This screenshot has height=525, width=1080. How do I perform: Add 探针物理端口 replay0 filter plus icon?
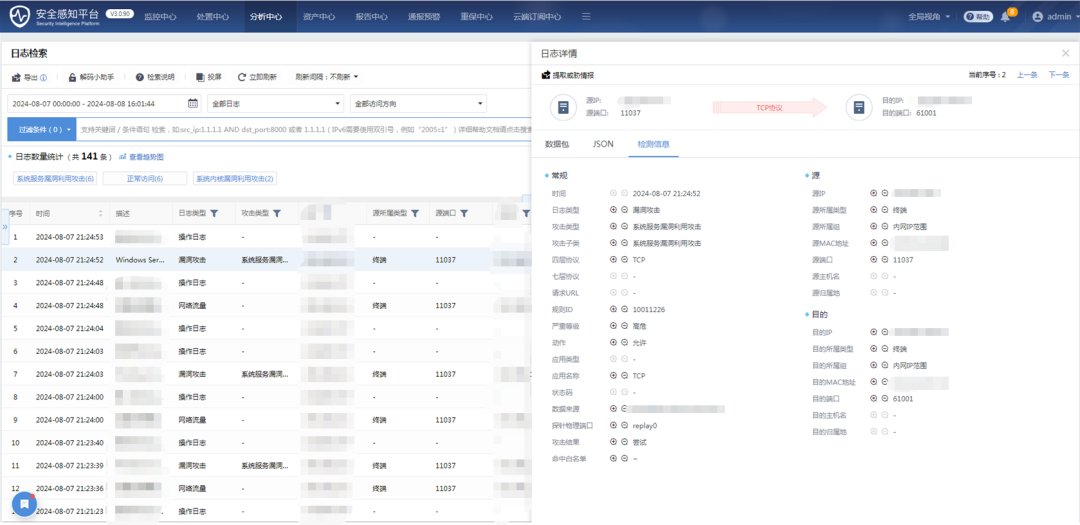click(x=614, y=425)
